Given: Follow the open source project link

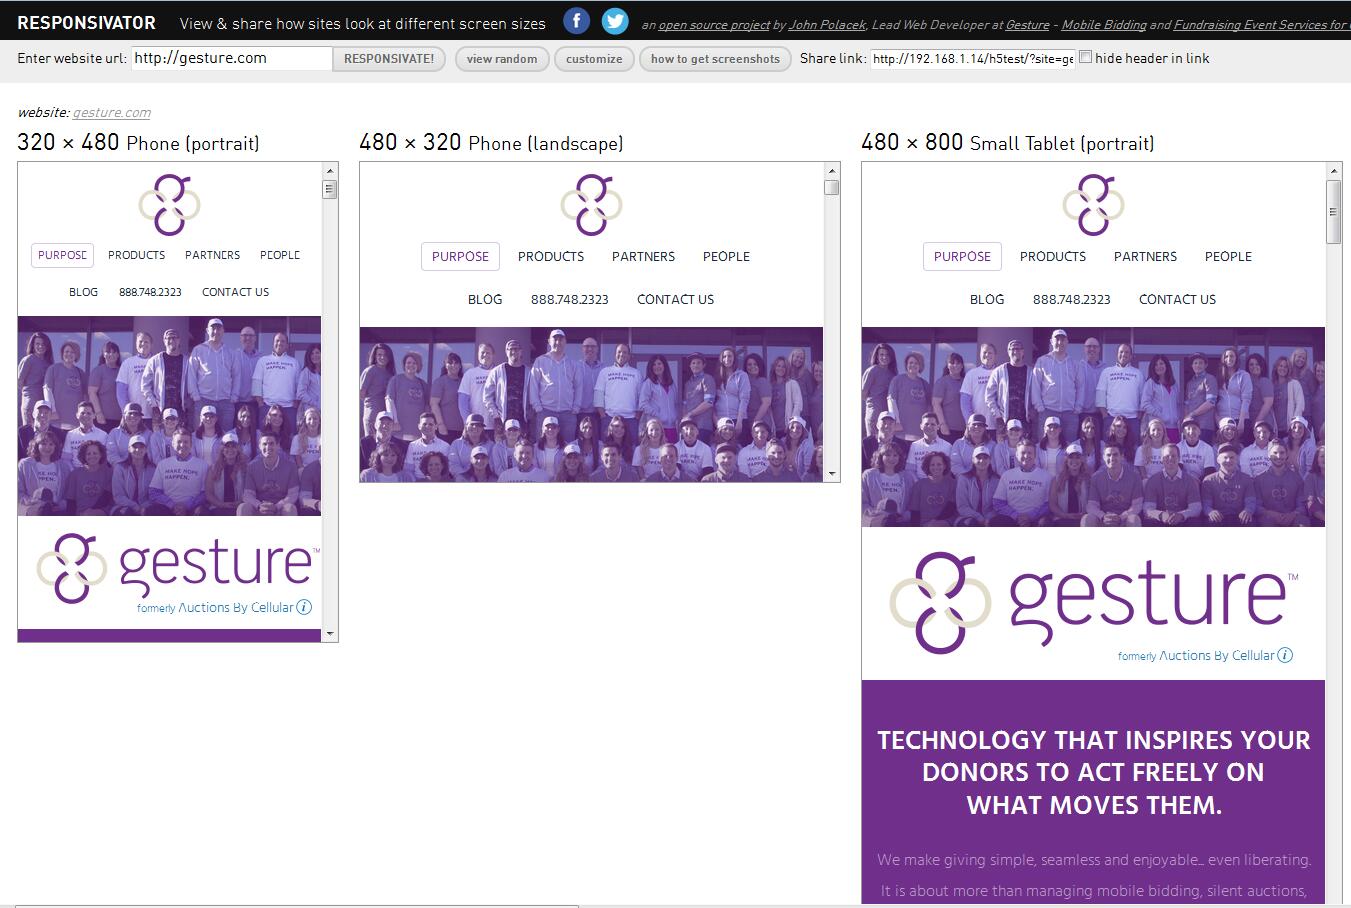Looking at the screenshot, I should pos(714,25).
